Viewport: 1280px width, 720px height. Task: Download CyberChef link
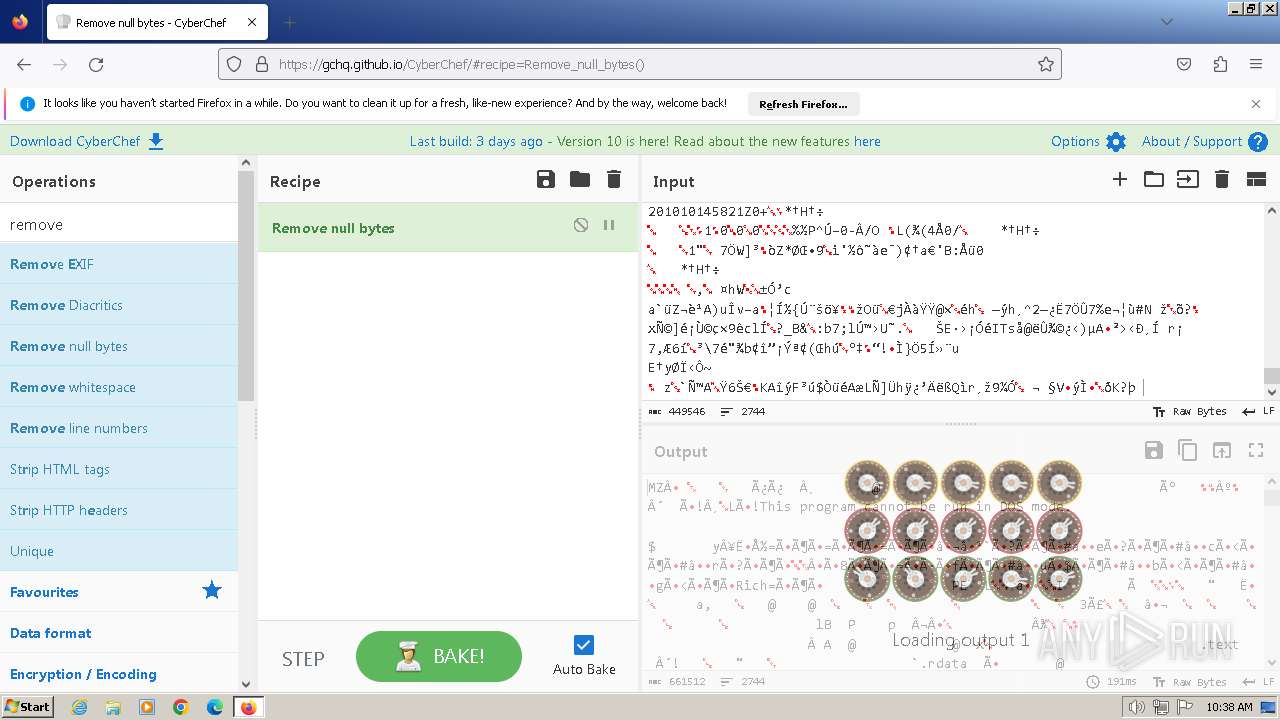click(x=87, y=141)
